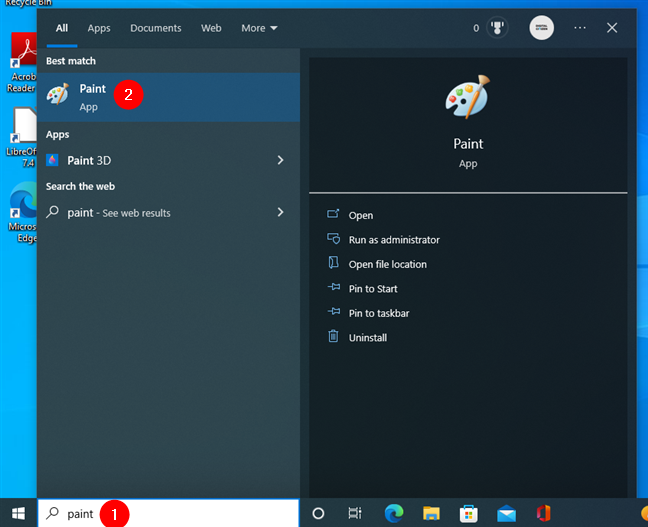648x527 pixels.
Task: Click the Paint title in the preview pane
Action: pyautogui.click(x=468, y=144)
